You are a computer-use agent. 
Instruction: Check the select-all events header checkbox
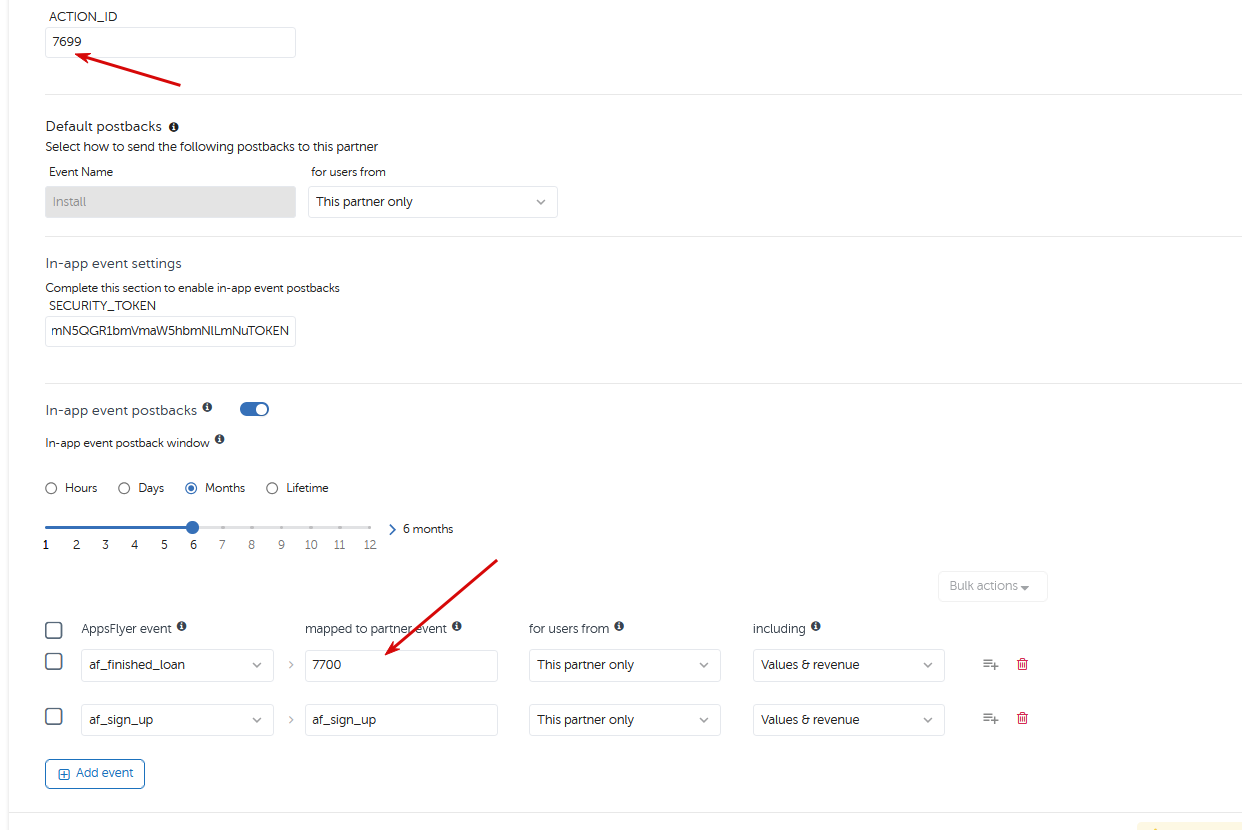pos(54,630)
